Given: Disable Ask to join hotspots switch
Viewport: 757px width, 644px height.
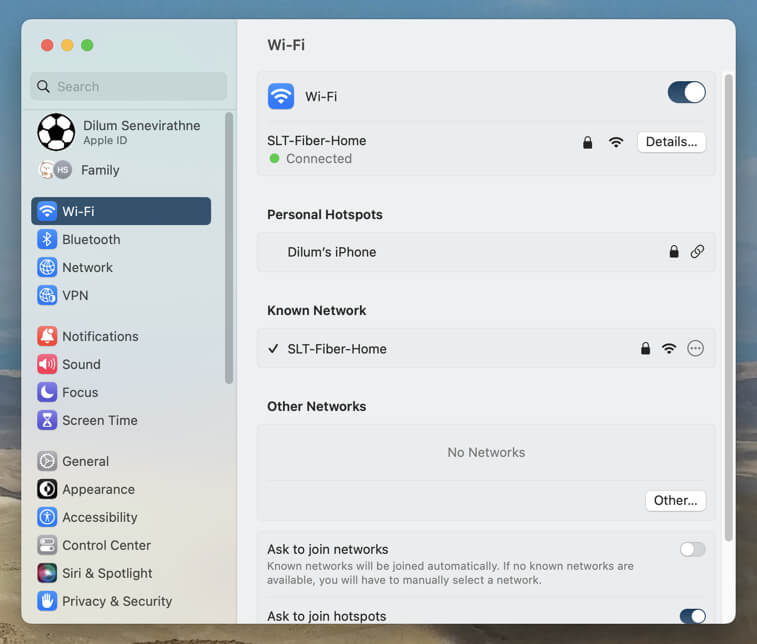Looking at the screenshot, I should tap(693, 616).
